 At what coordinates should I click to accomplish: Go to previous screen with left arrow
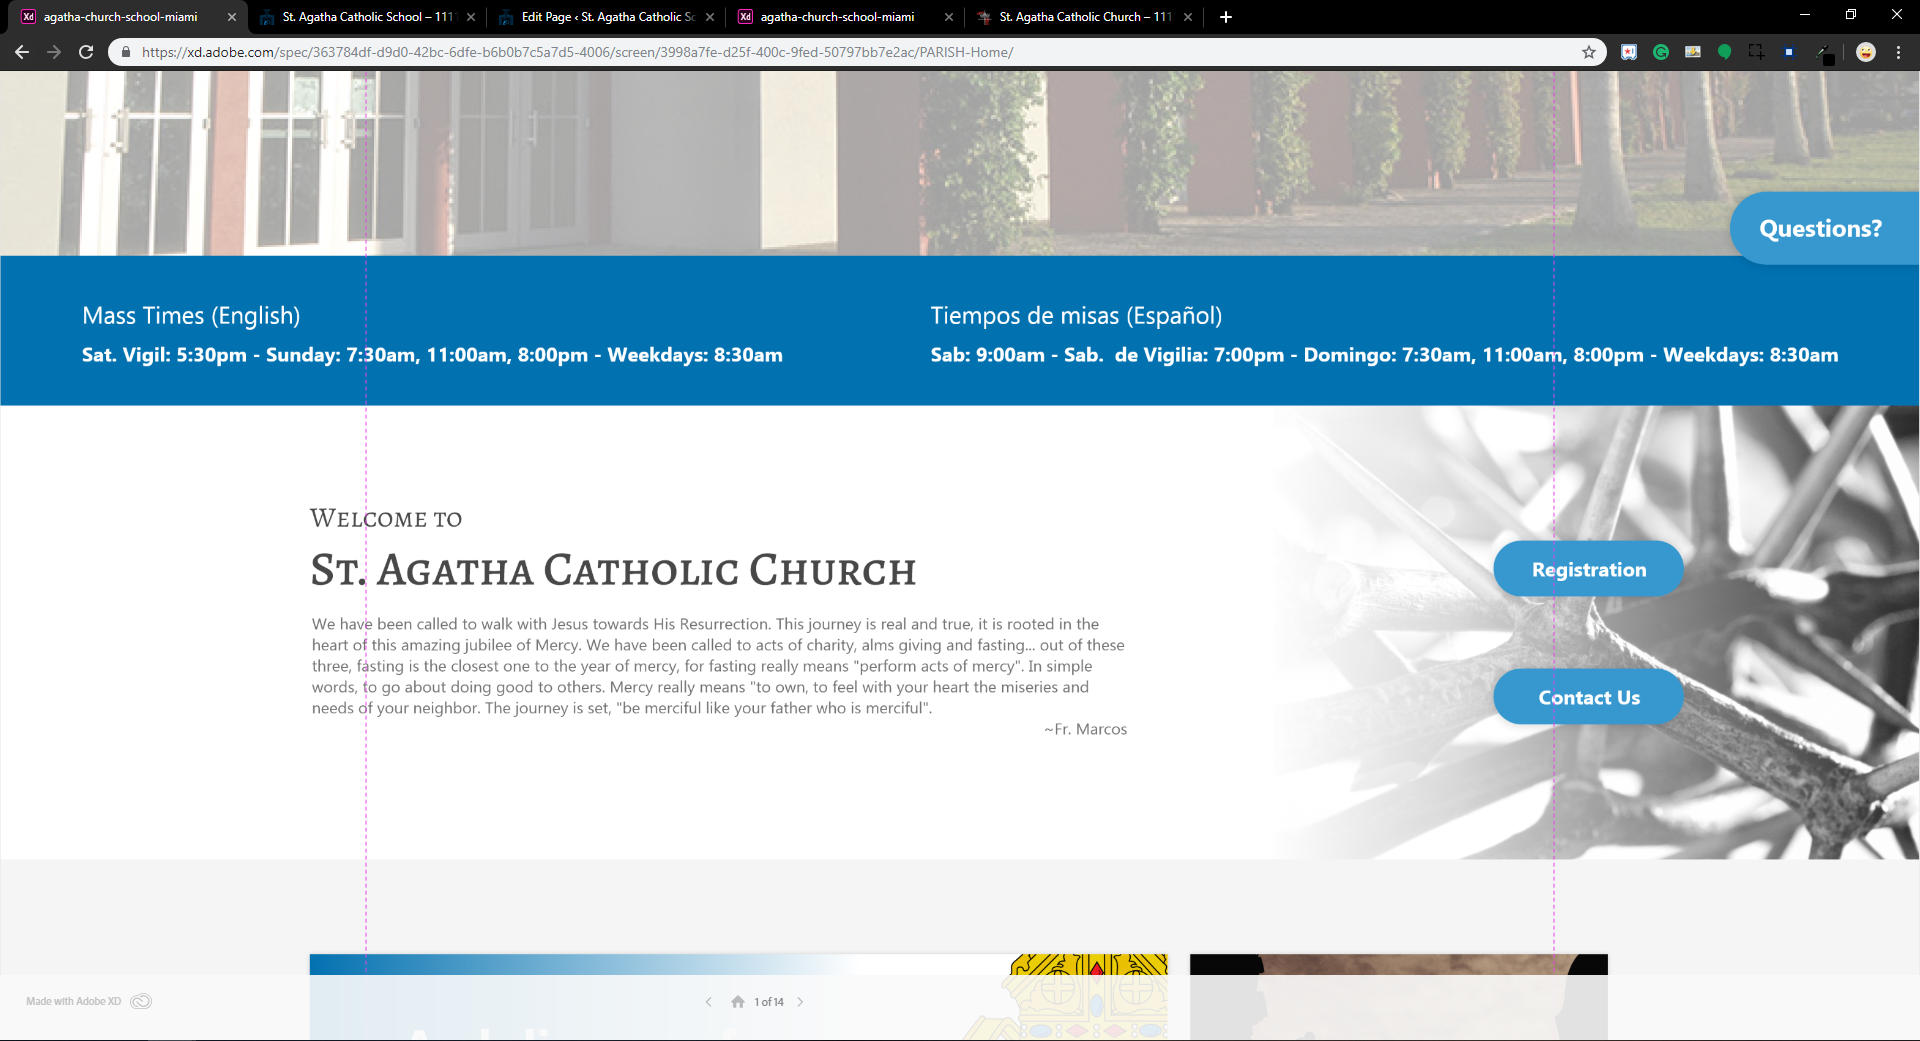coord(708,1002)
